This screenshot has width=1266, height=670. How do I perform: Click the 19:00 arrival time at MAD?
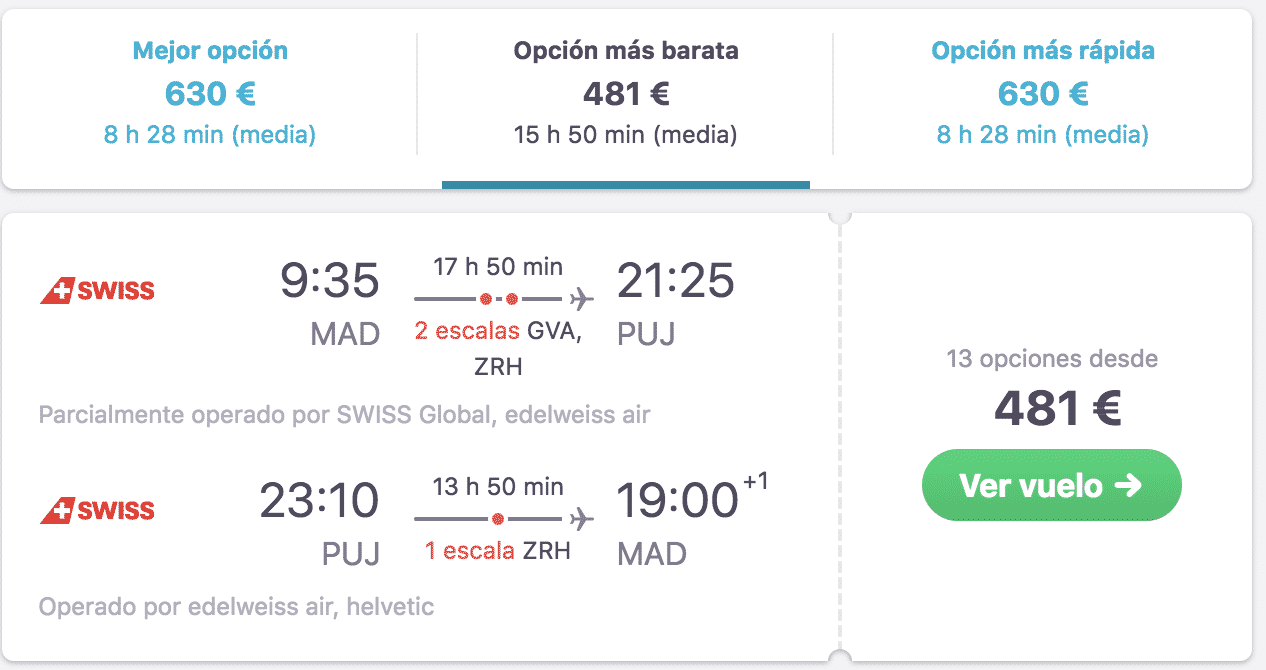(x=676, y=501)
